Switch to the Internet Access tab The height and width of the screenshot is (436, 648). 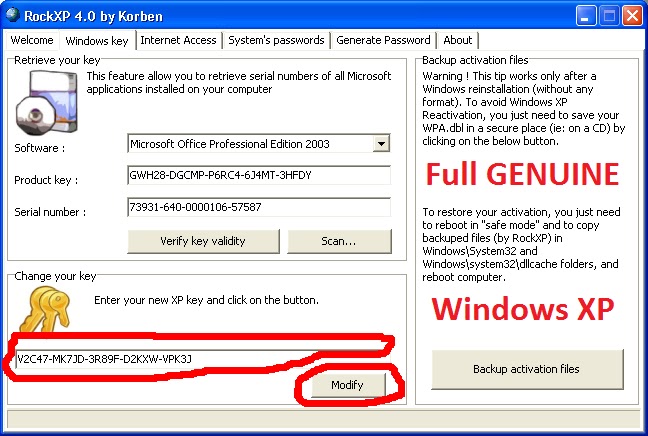(178, 40)
